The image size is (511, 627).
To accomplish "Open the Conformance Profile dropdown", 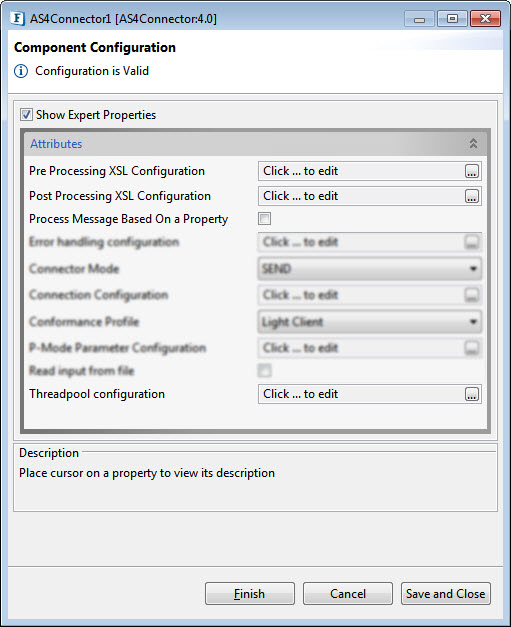I will 369,321.
